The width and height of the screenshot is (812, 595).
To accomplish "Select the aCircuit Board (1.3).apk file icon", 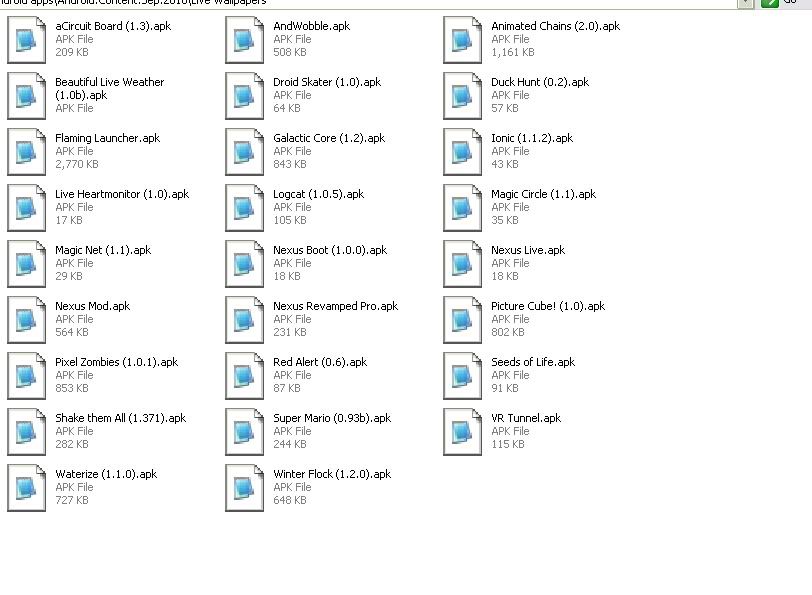I will [x=26, y=40].
